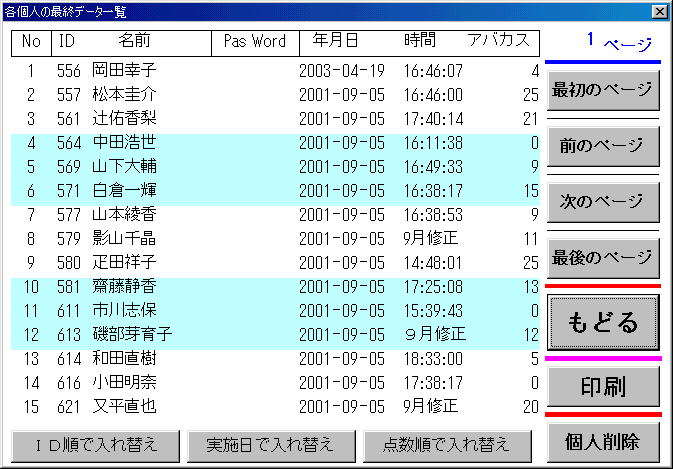This screenshot has width=673, height=469.
Task: Click the time 16:38:17
Action: pos(433,191)
